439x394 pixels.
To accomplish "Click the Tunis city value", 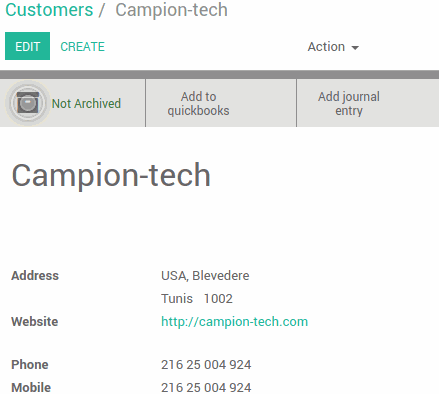I will 177,299.
